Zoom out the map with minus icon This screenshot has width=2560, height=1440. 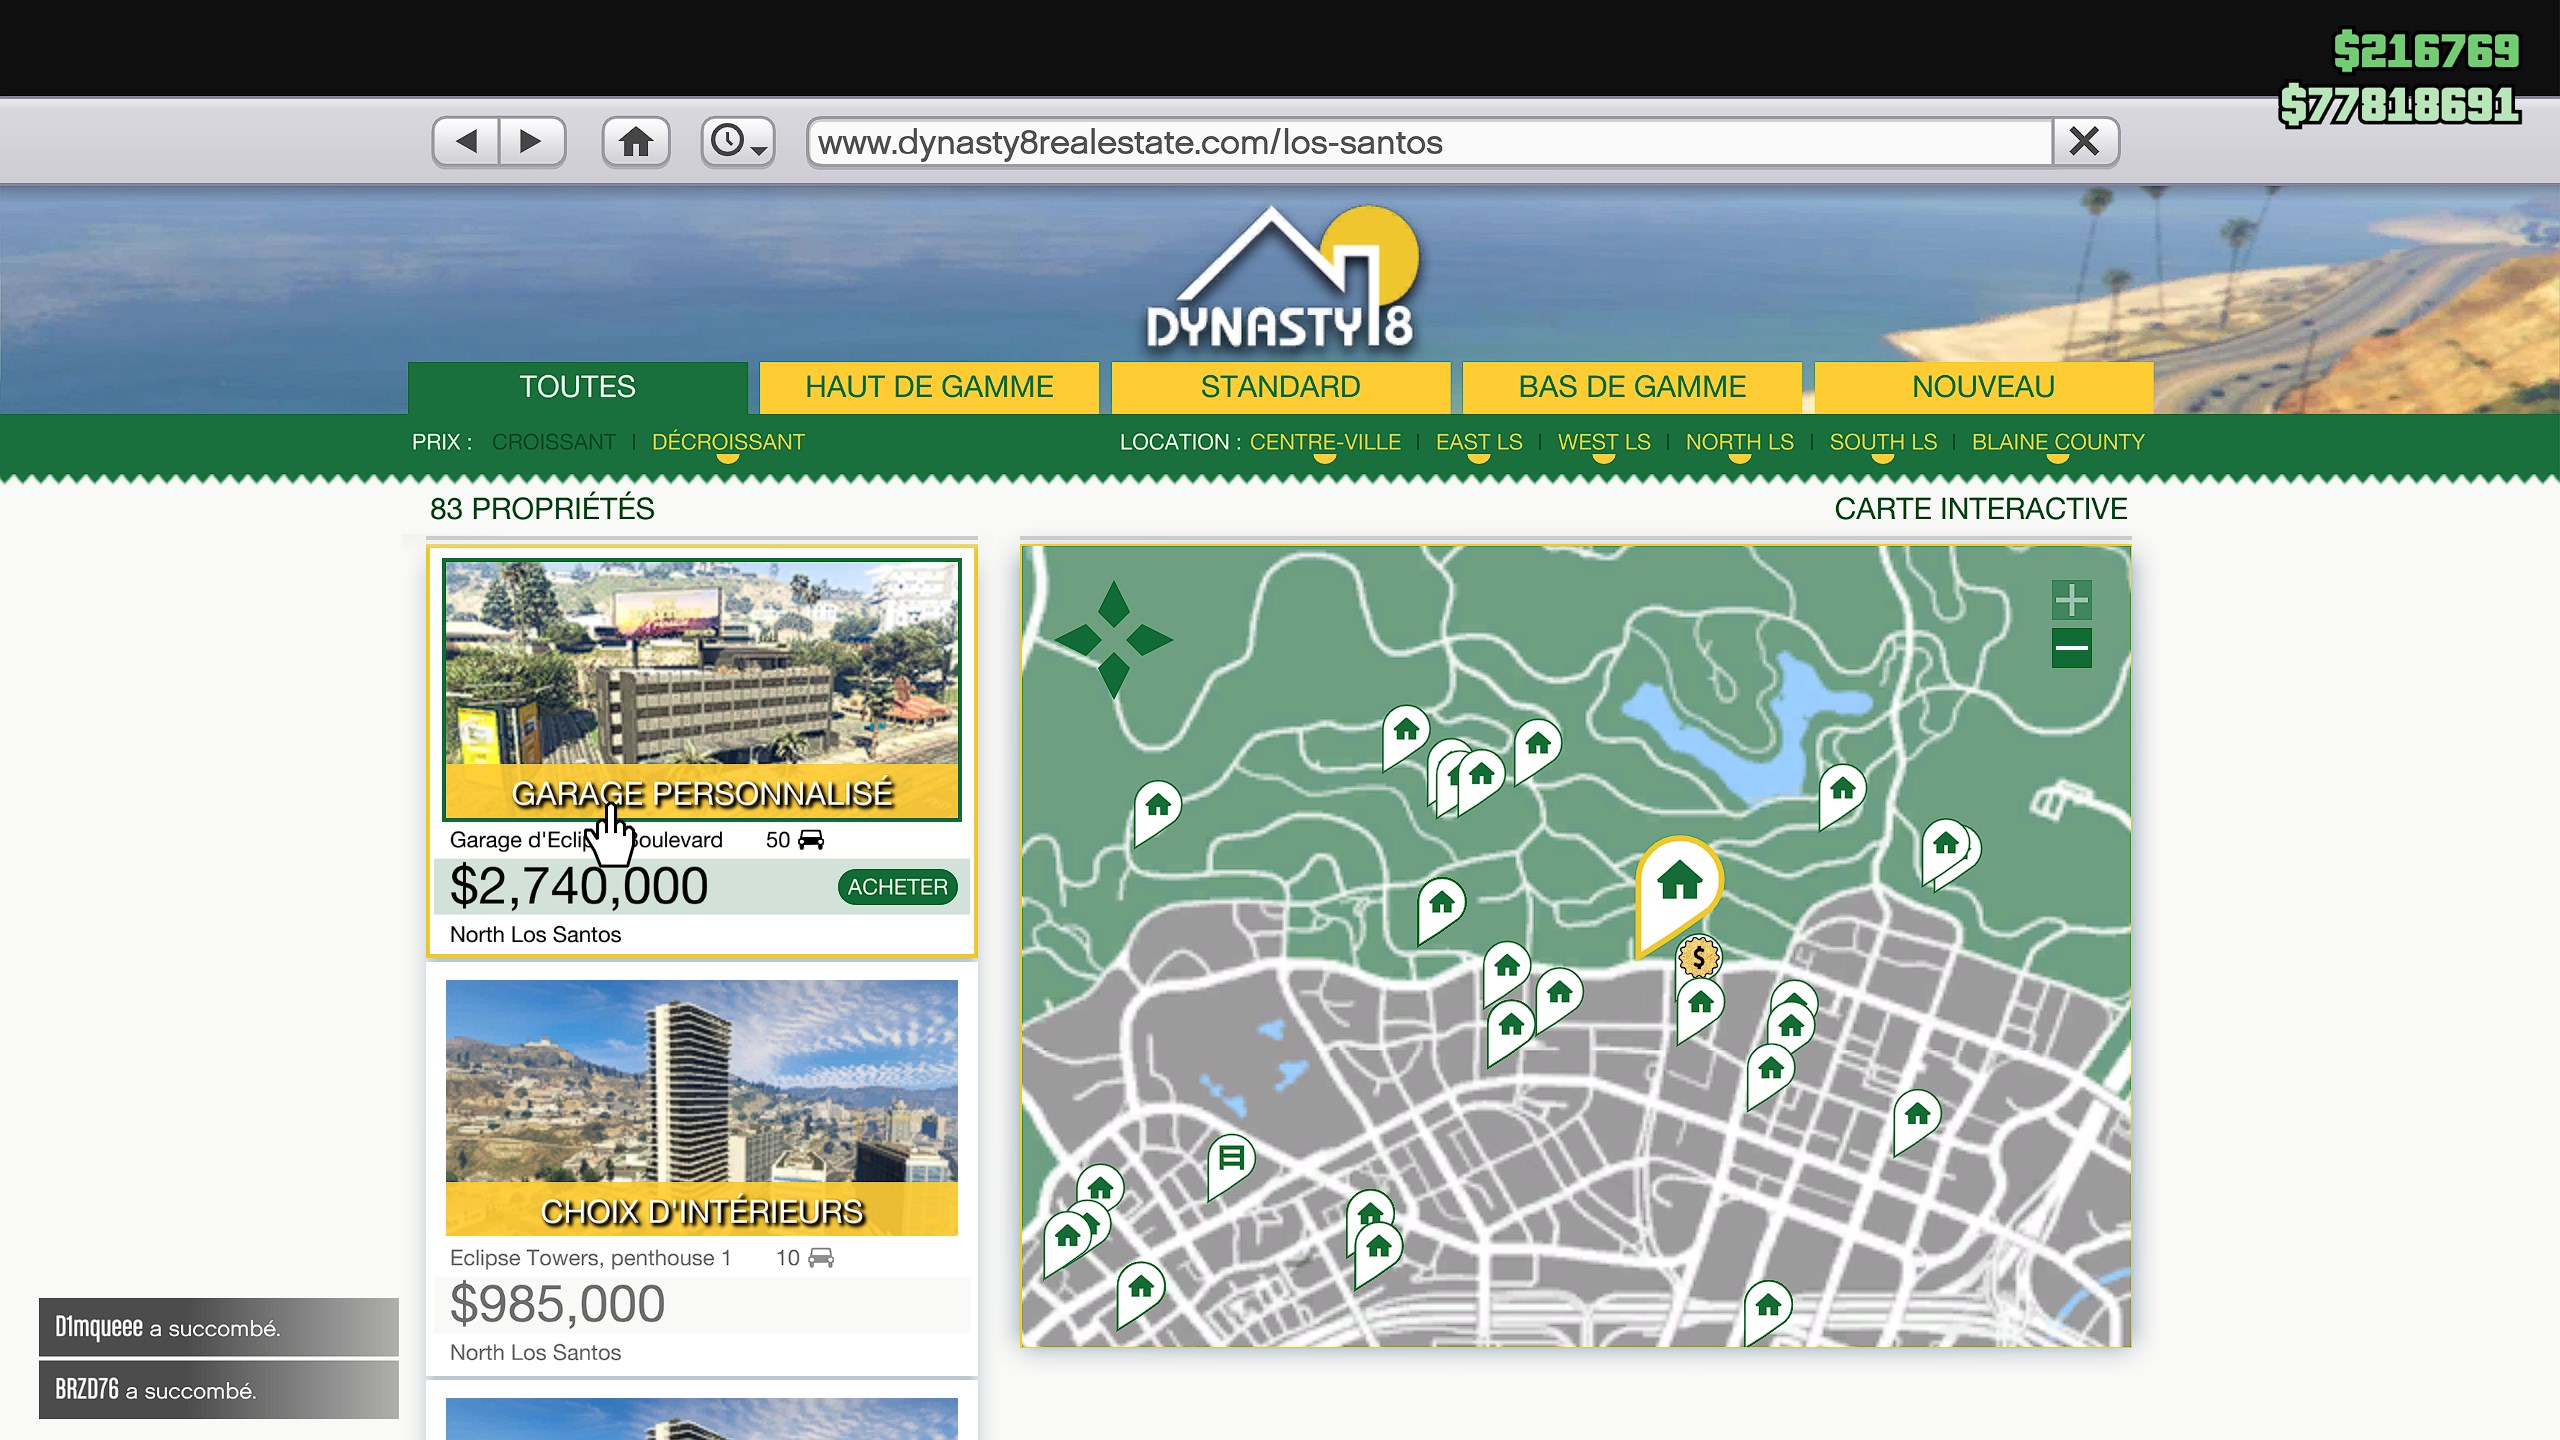2071,648
